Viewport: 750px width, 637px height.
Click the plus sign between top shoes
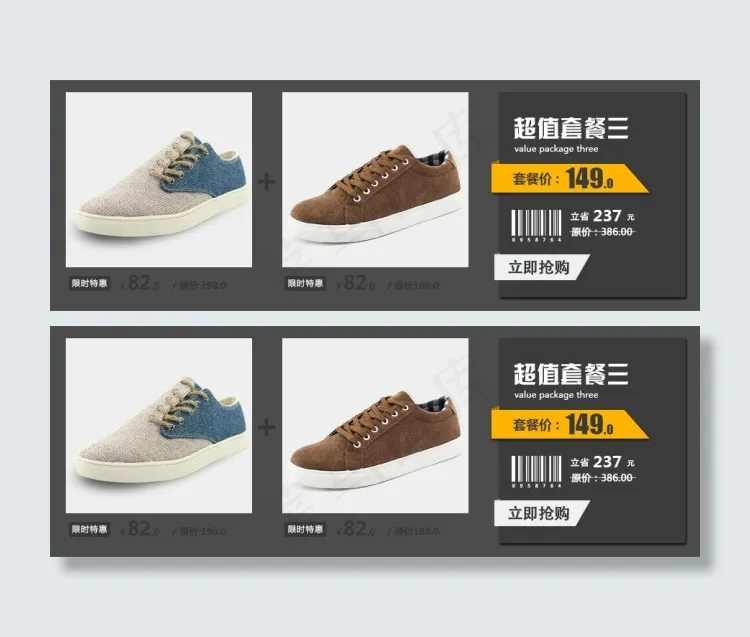click(x=266, y=182)
